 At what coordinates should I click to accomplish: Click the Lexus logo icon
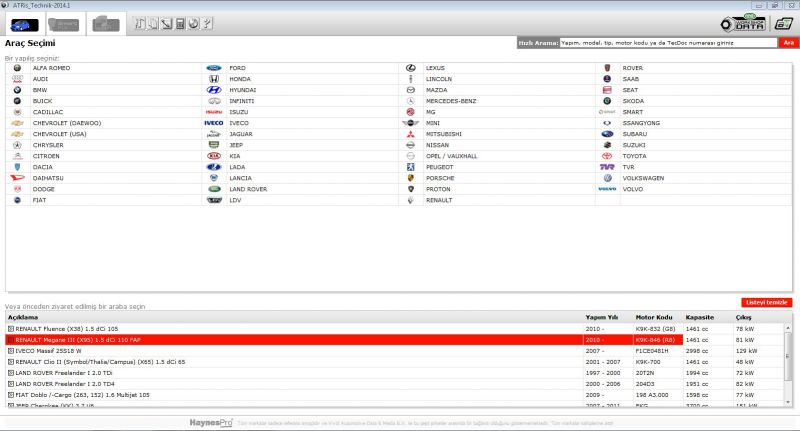tap(411, 68)
